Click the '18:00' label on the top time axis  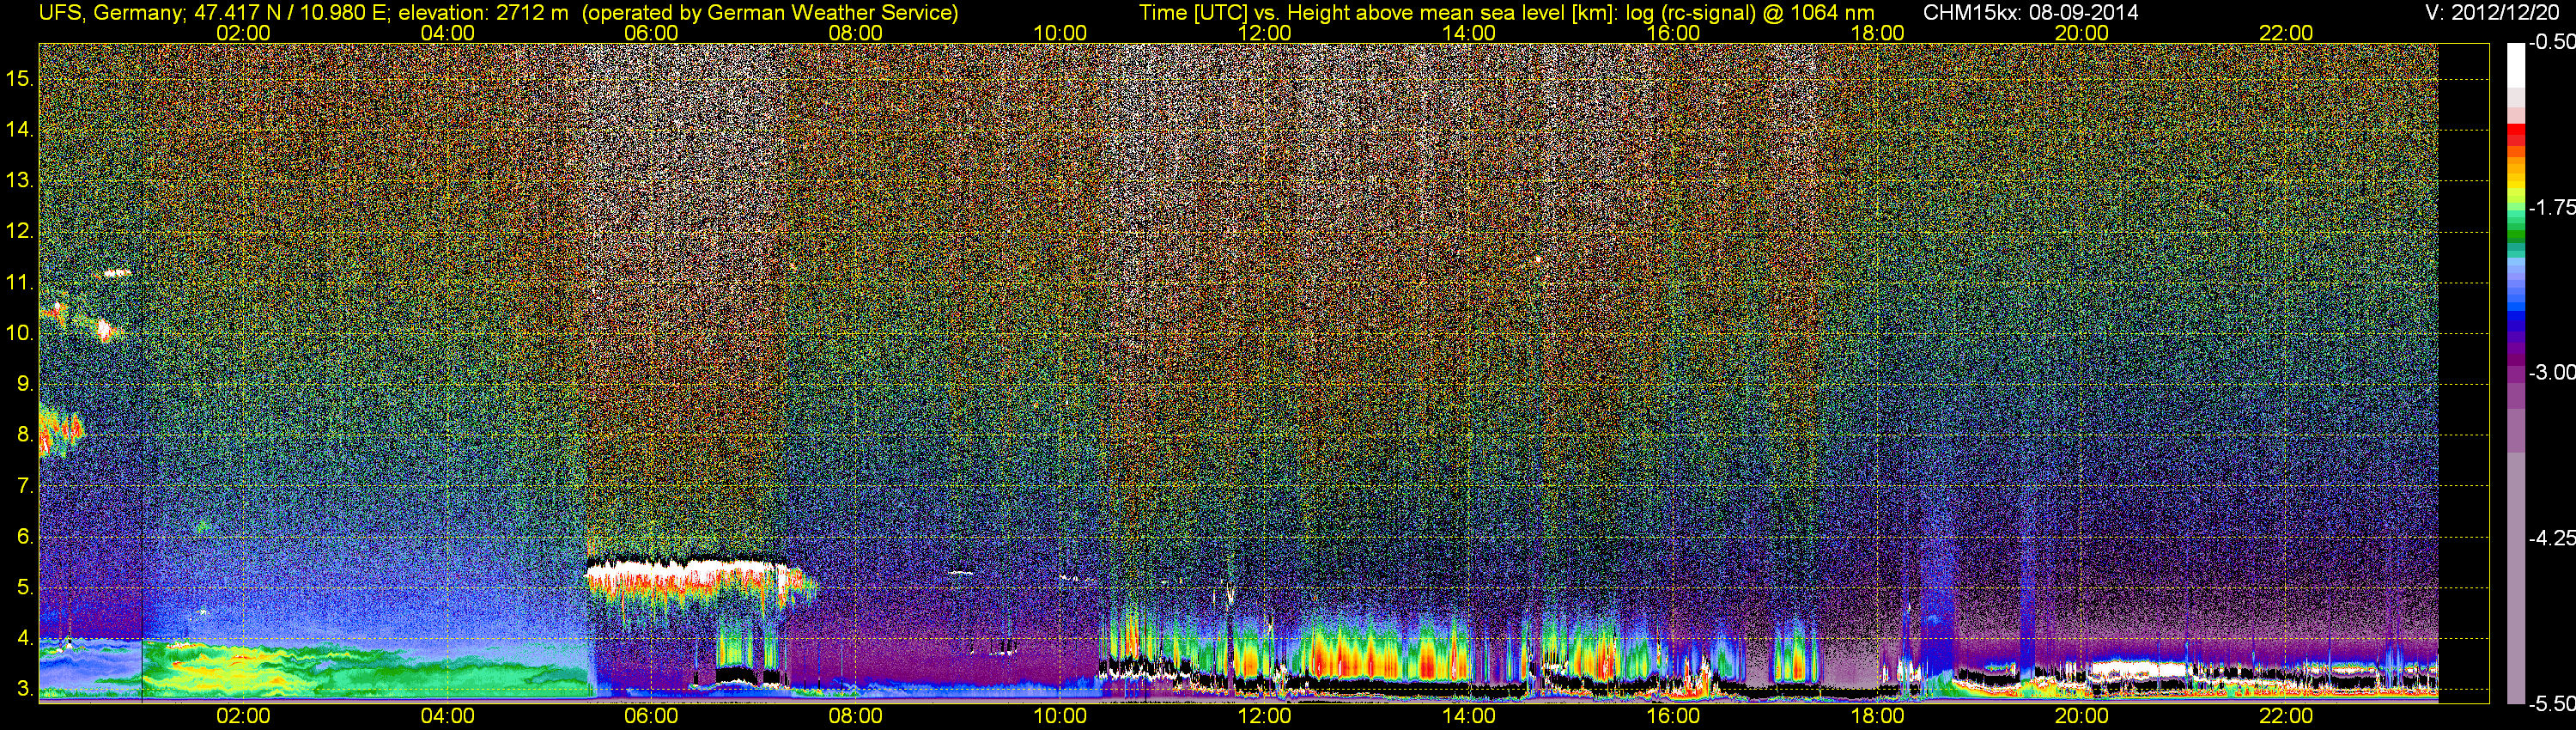1877,33
